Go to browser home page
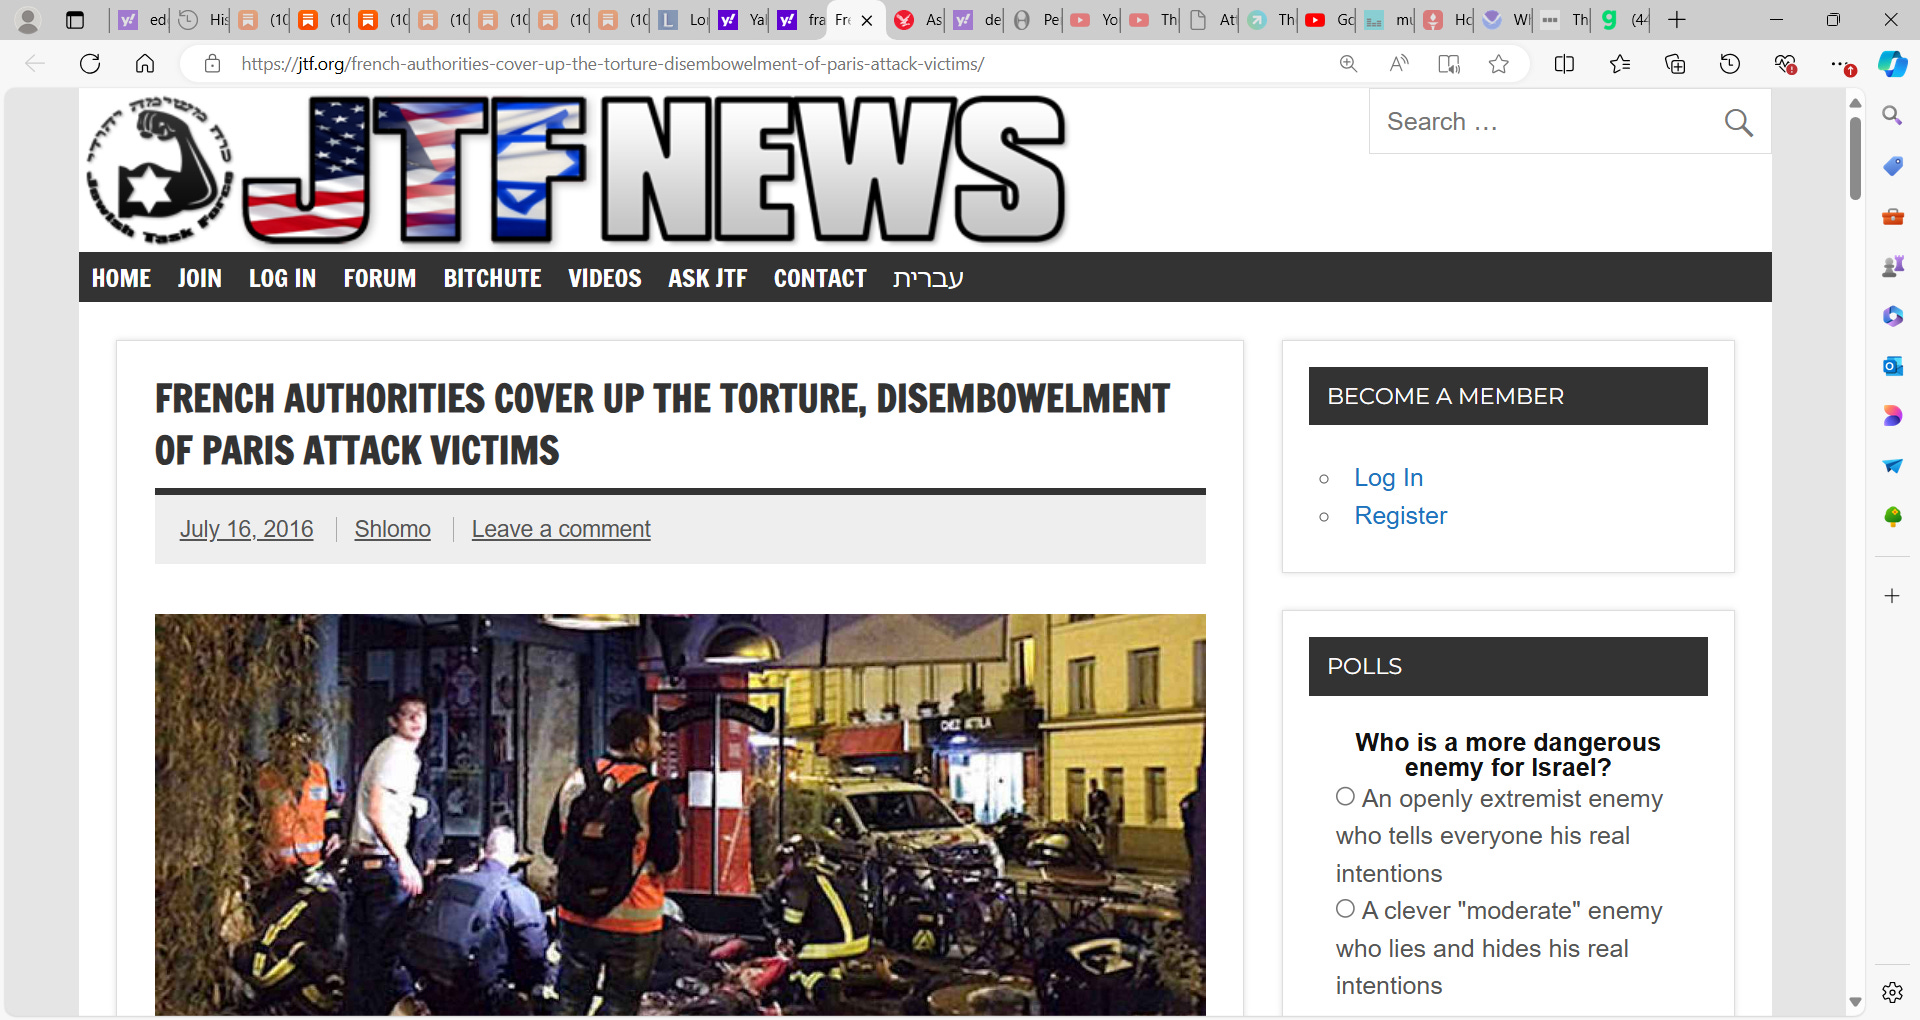1920x1020 pixels. (145, 64)
